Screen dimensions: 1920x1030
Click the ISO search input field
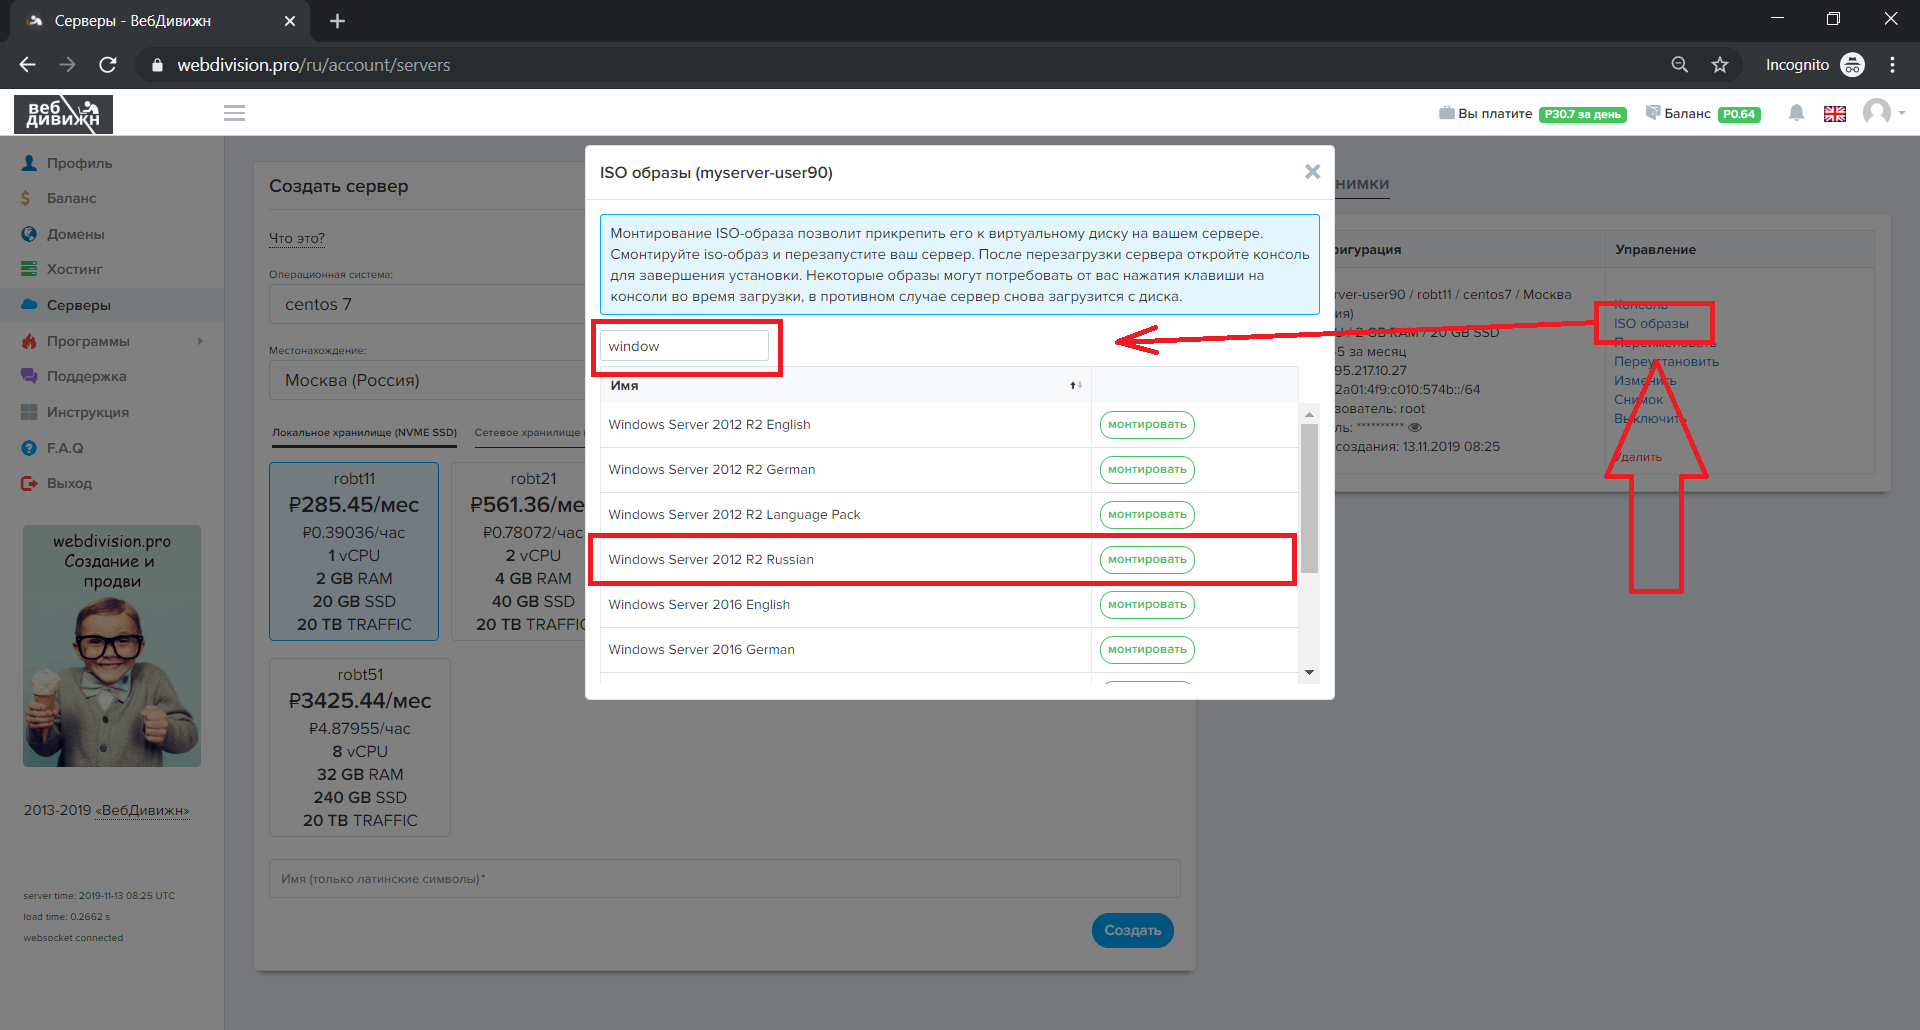(x=684, y=346)
